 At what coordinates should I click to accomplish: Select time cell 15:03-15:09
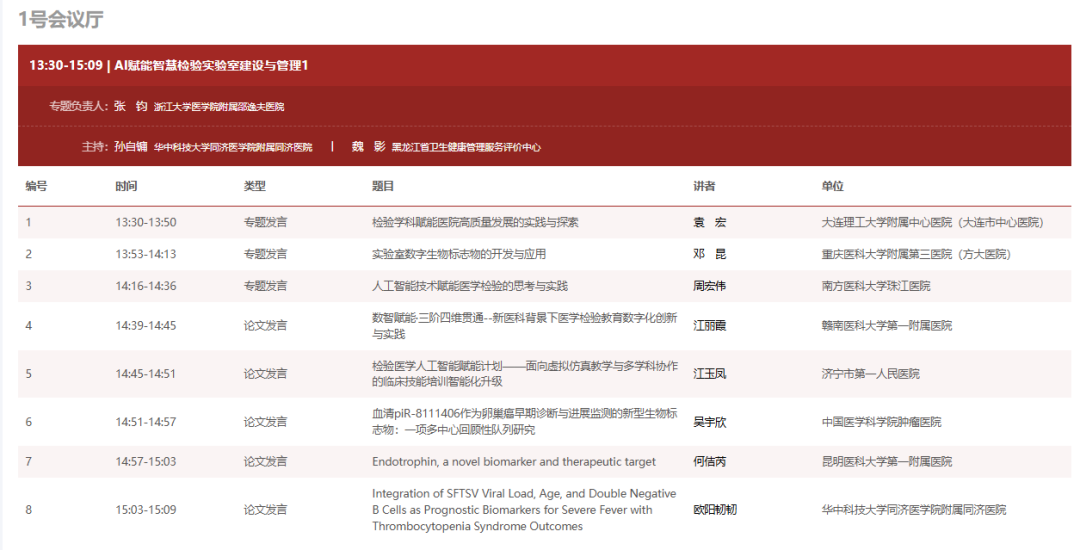[145, 510]
